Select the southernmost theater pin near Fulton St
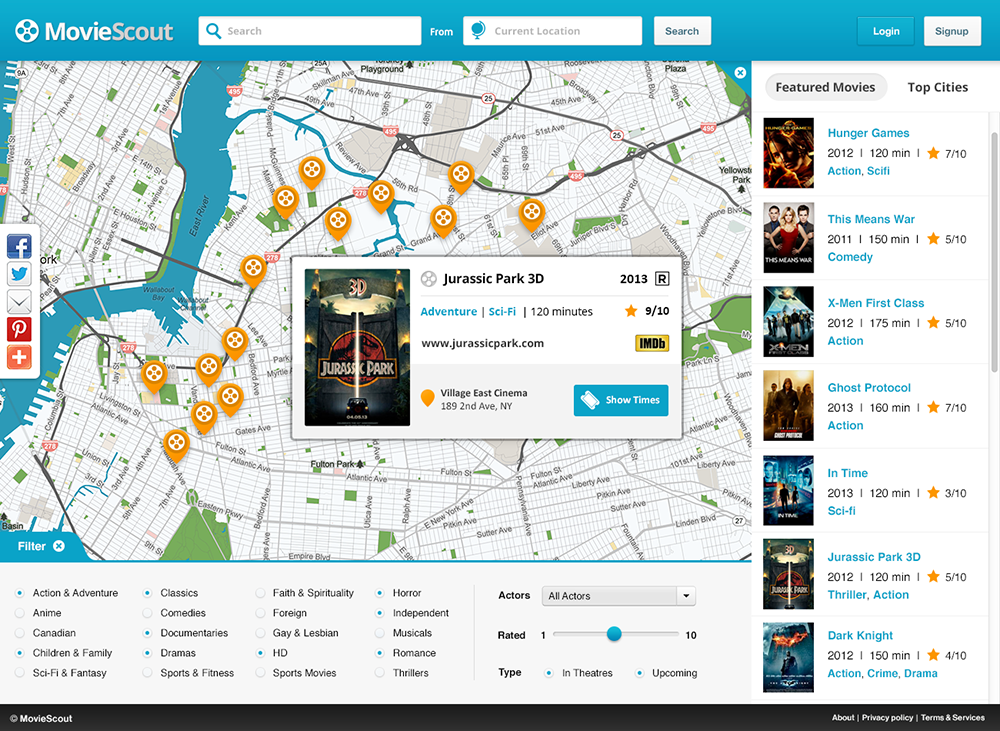 pyautogui.click(x=176, y=445)
